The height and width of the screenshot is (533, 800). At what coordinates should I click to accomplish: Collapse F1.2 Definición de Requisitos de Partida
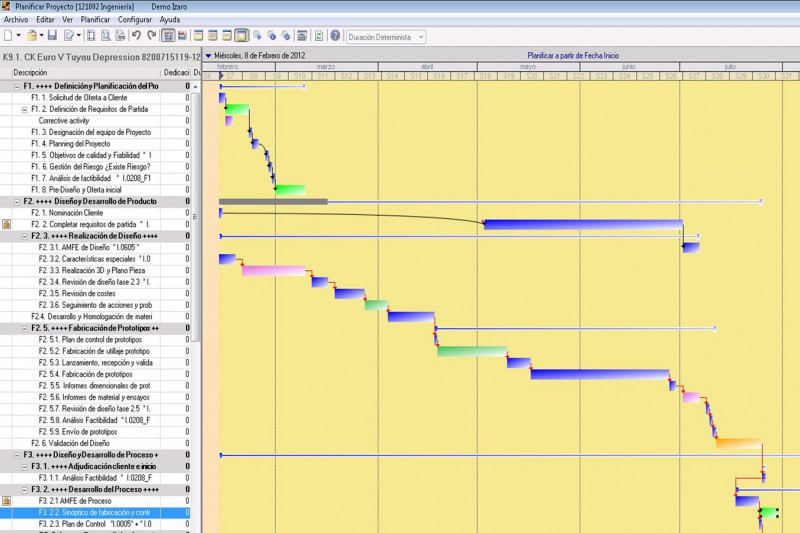(x=24, y=110)
